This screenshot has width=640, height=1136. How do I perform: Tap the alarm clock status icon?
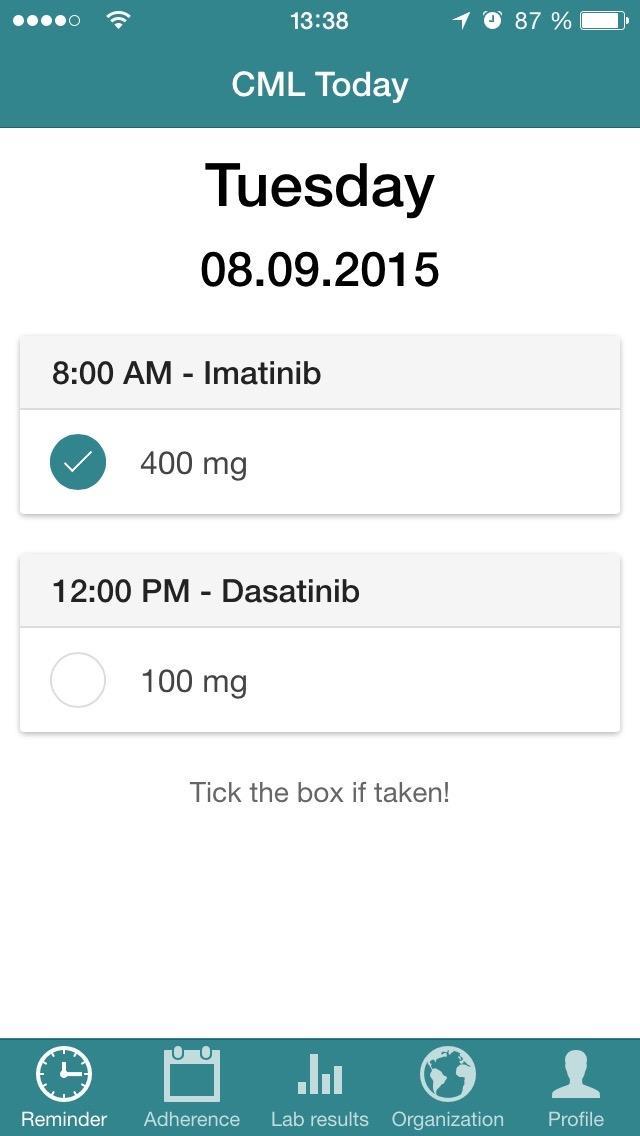point(492,20)
